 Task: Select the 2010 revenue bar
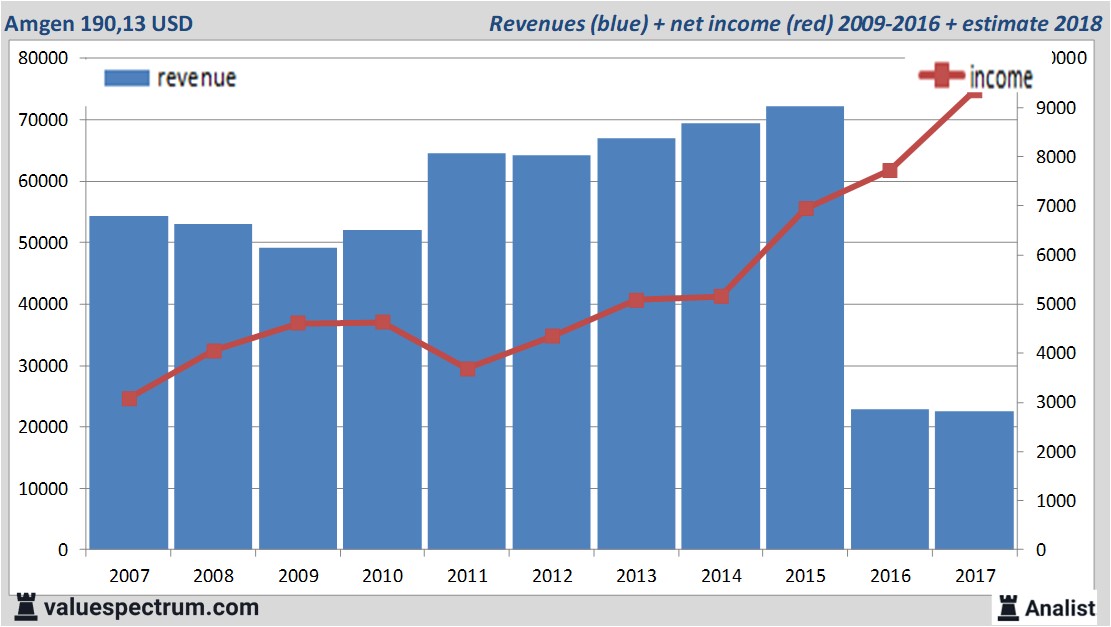coord(383,390)
